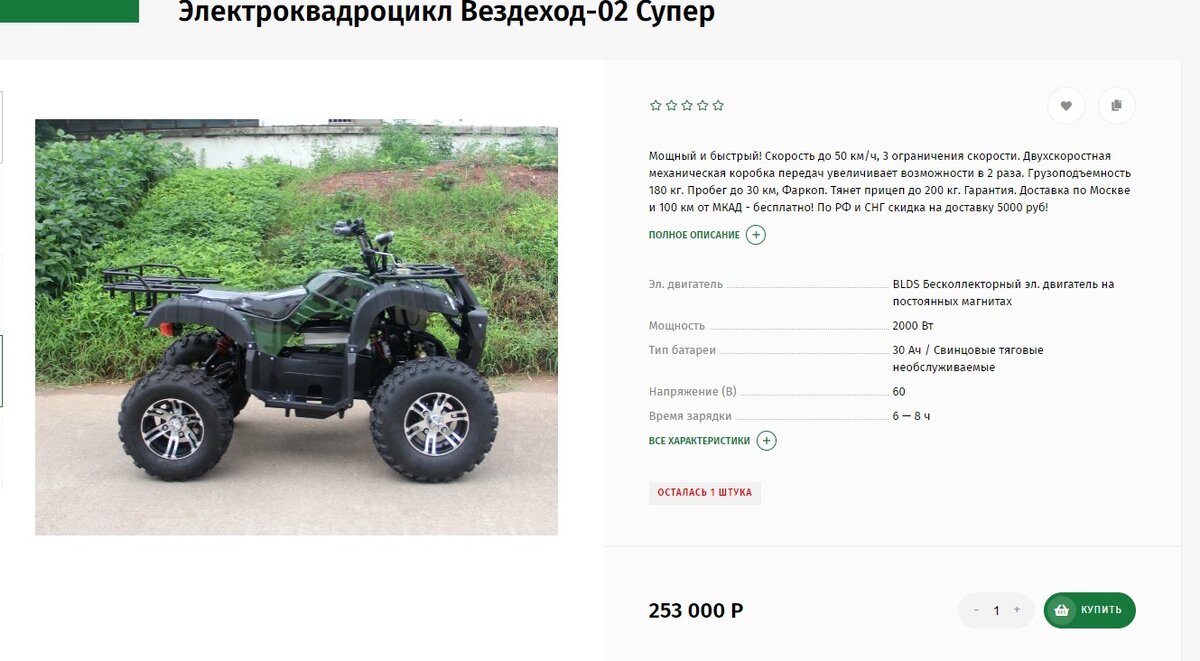Click the first rating star

656,105
